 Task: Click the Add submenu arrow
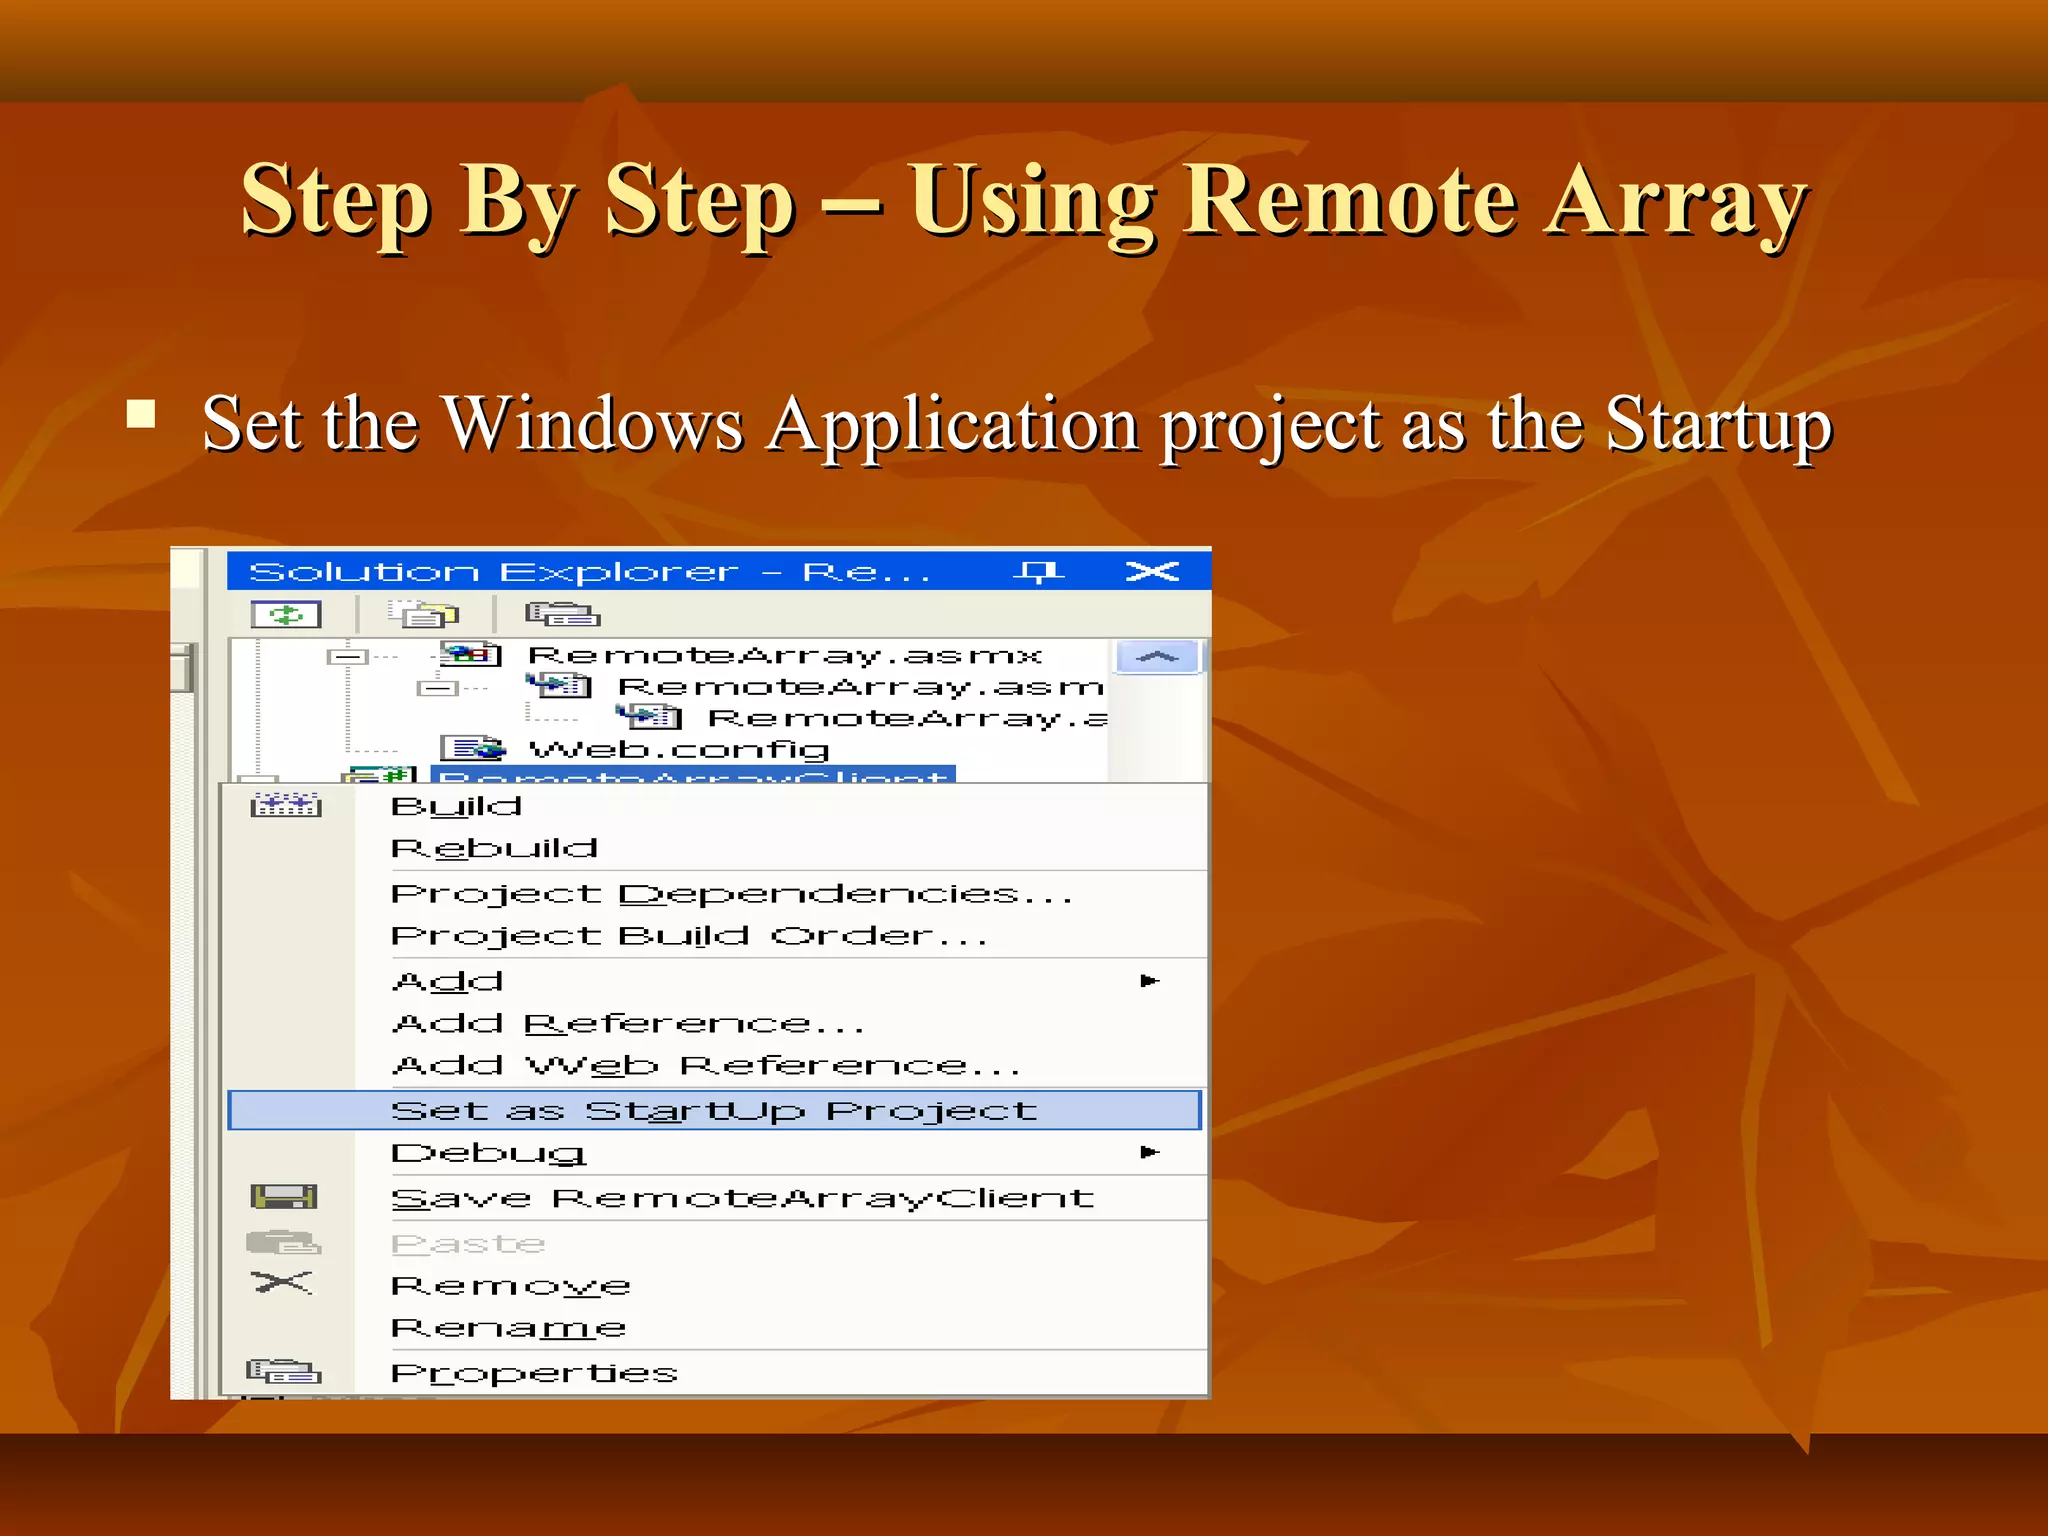(1150, 980)
